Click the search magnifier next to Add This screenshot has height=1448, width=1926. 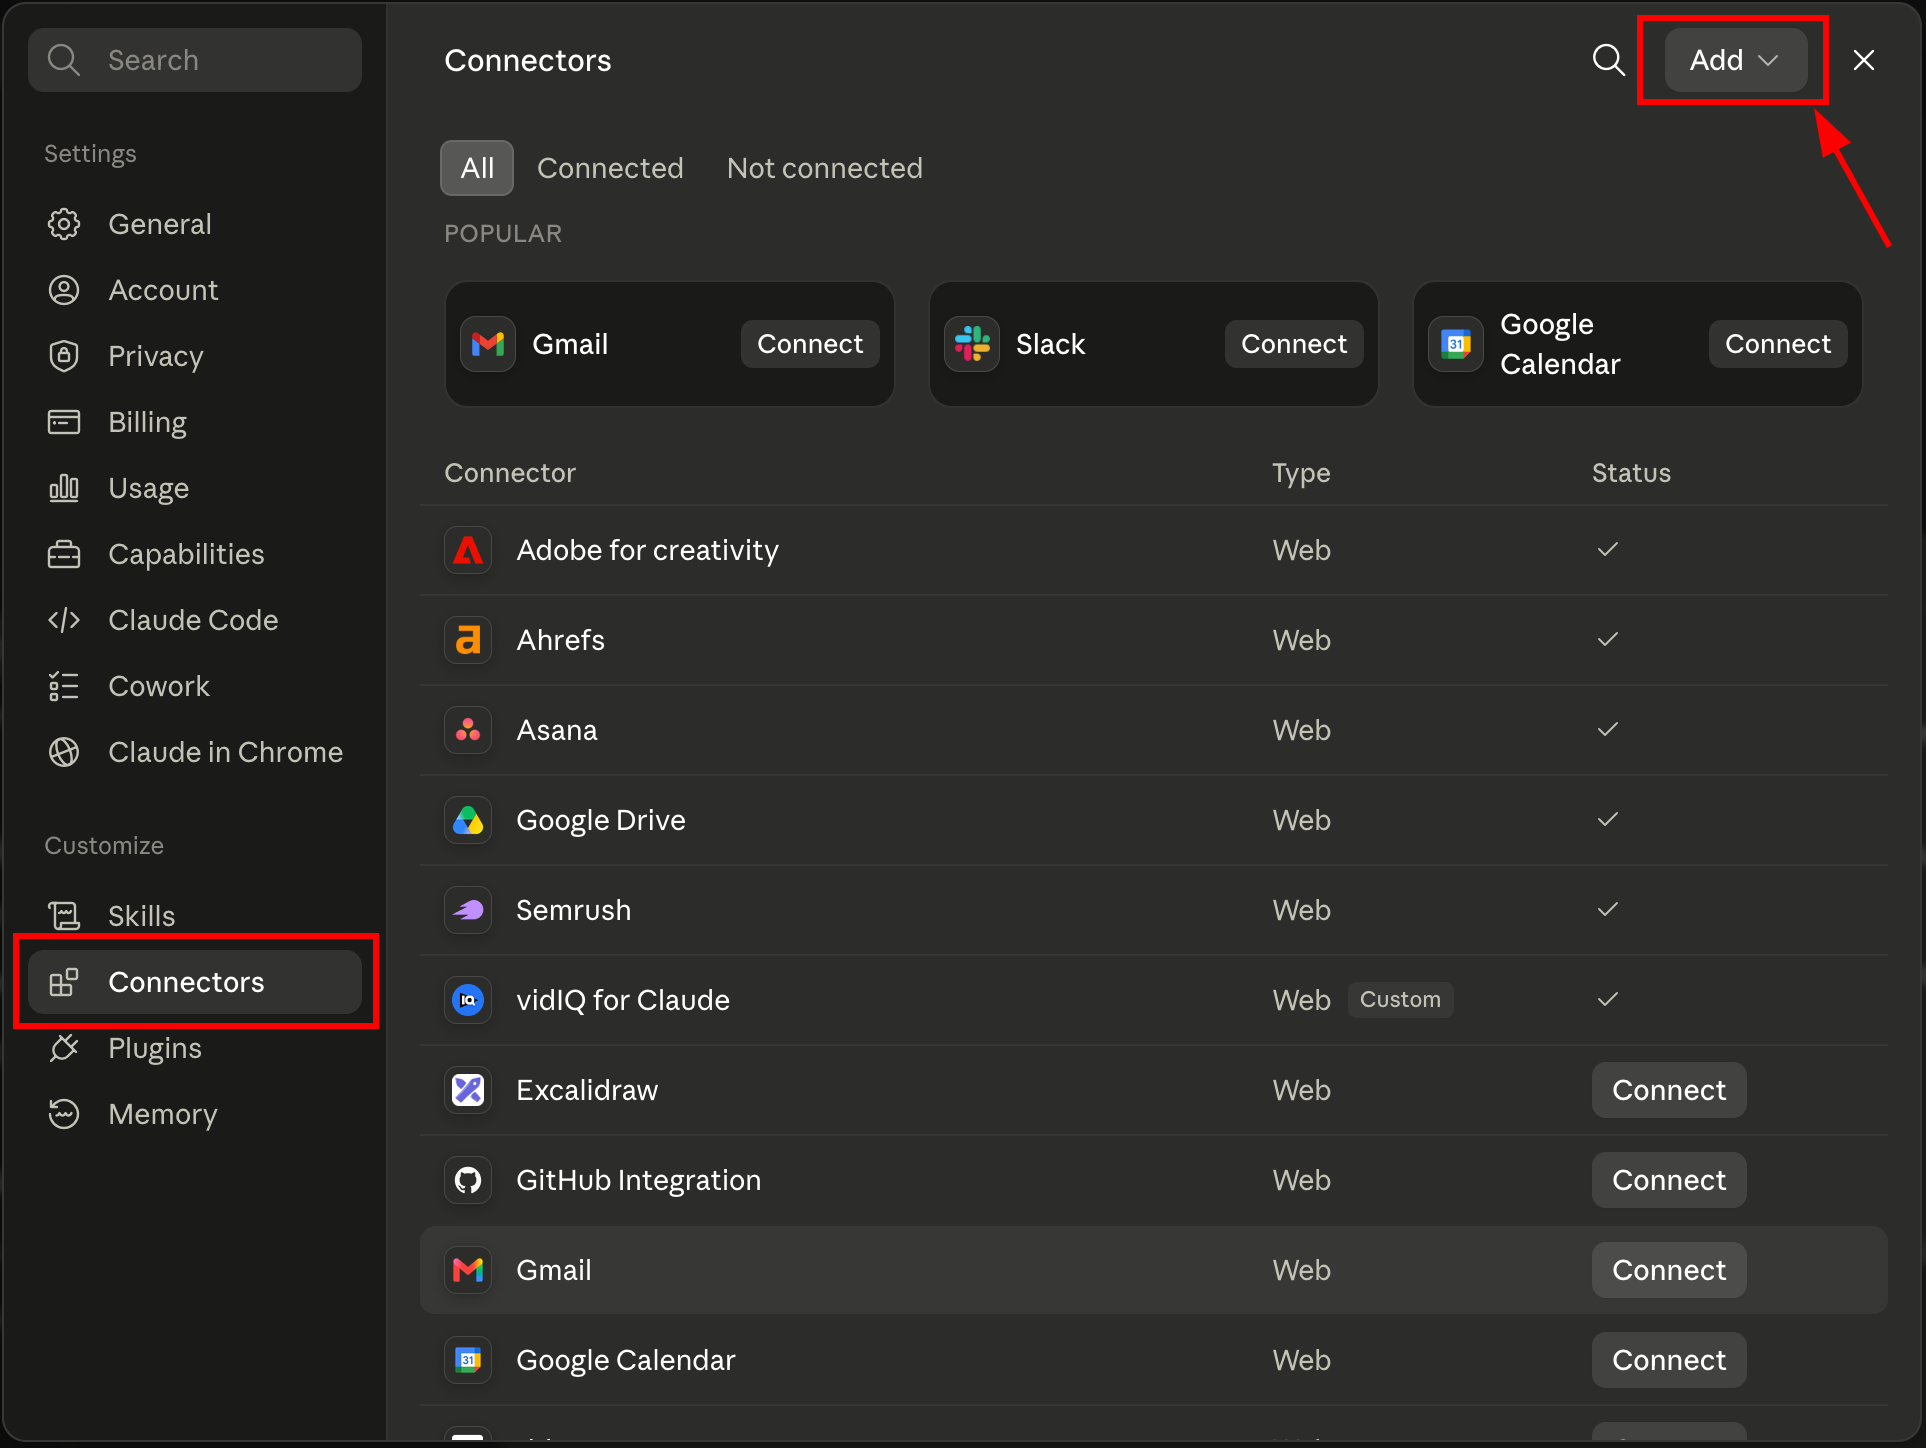pyautogui.click(x=1608, y=60)
